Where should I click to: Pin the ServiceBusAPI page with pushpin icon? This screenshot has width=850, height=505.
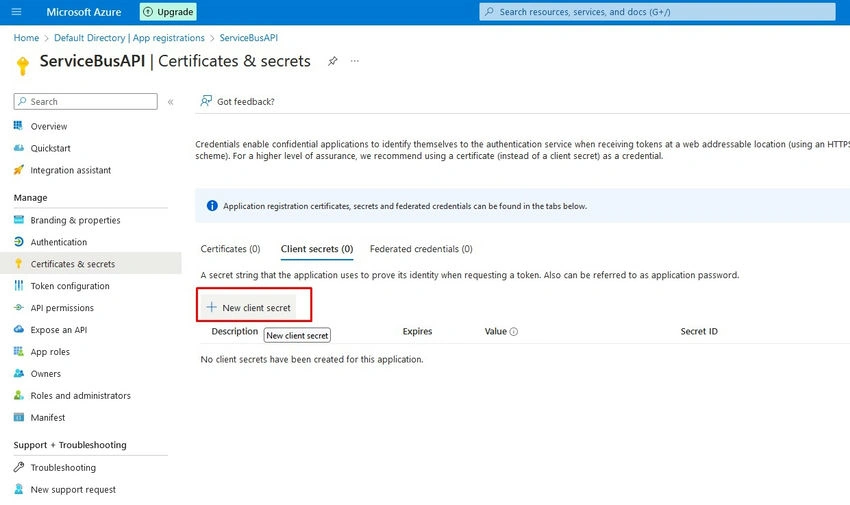pos(333,61)
